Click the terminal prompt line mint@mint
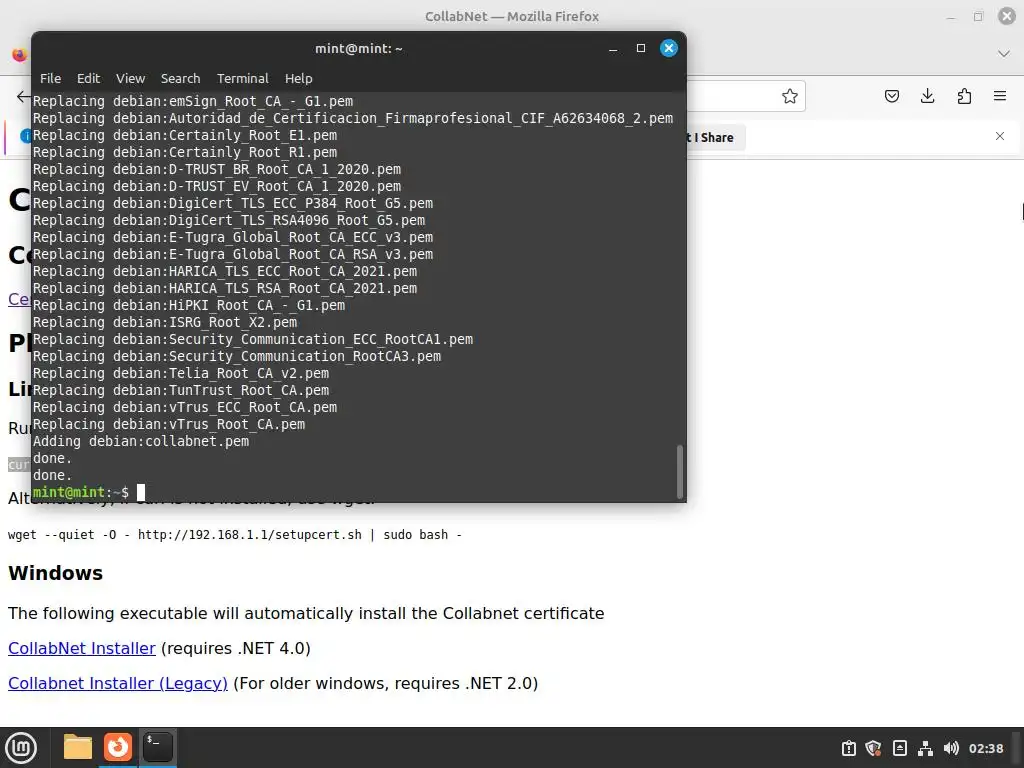 pyautogui.click(x=80, y=492)
